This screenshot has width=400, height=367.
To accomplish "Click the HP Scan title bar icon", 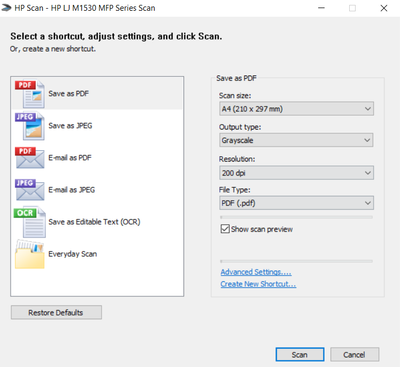I will click(x=6, y=8).
